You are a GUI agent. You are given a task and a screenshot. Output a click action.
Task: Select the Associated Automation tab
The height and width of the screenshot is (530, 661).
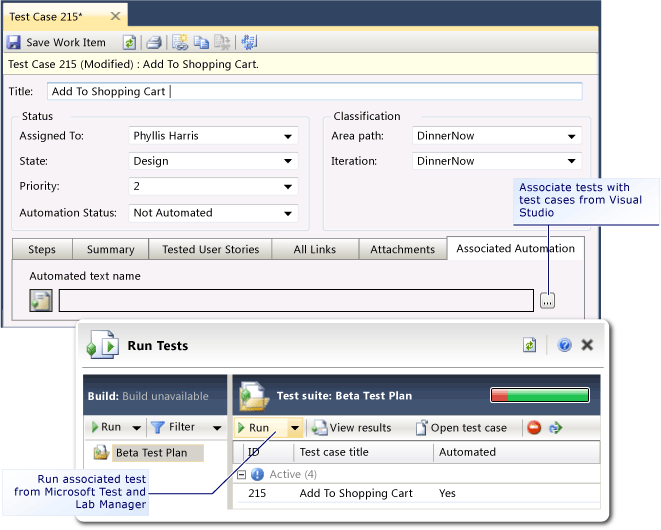tap(516, 248)
